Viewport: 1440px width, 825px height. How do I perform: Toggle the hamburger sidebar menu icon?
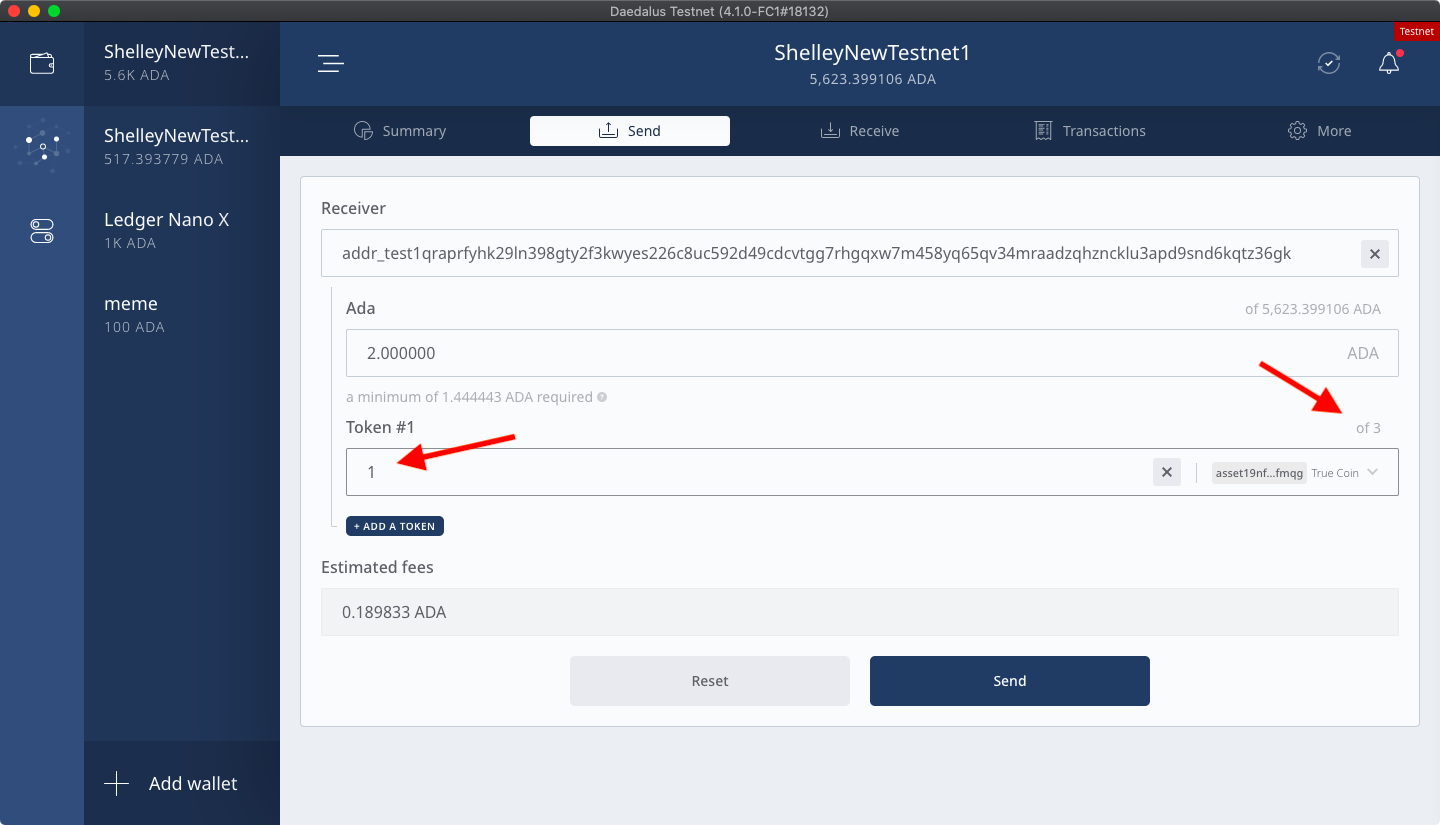pos(331,64)
